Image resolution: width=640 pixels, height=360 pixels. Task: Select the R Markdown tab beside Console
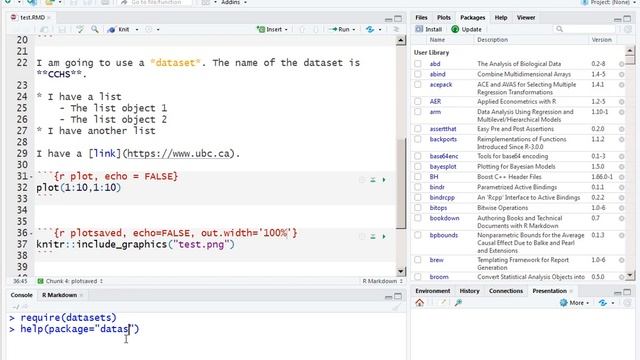pyautogui.click(x=60, y=295)
